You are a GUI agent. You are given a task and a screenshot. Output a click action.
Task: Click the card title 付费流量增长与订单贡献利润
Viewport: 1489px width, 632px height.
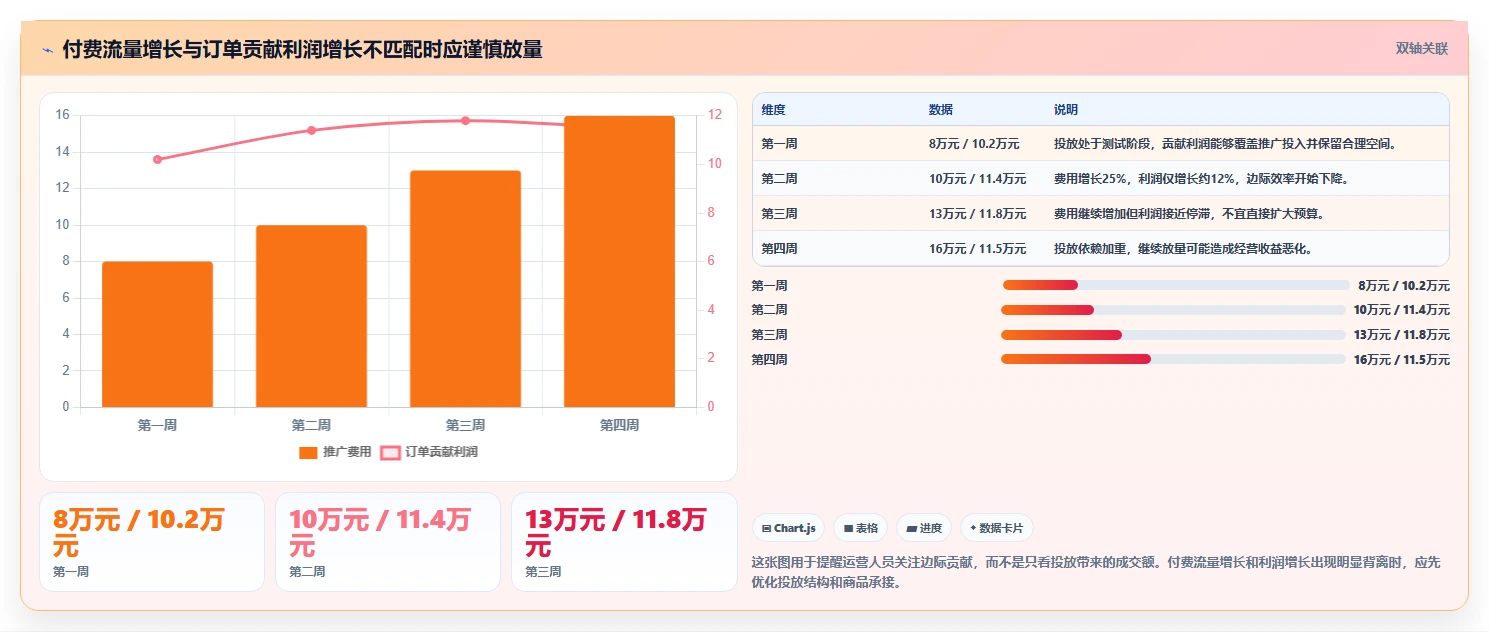(x=302, y=49)
